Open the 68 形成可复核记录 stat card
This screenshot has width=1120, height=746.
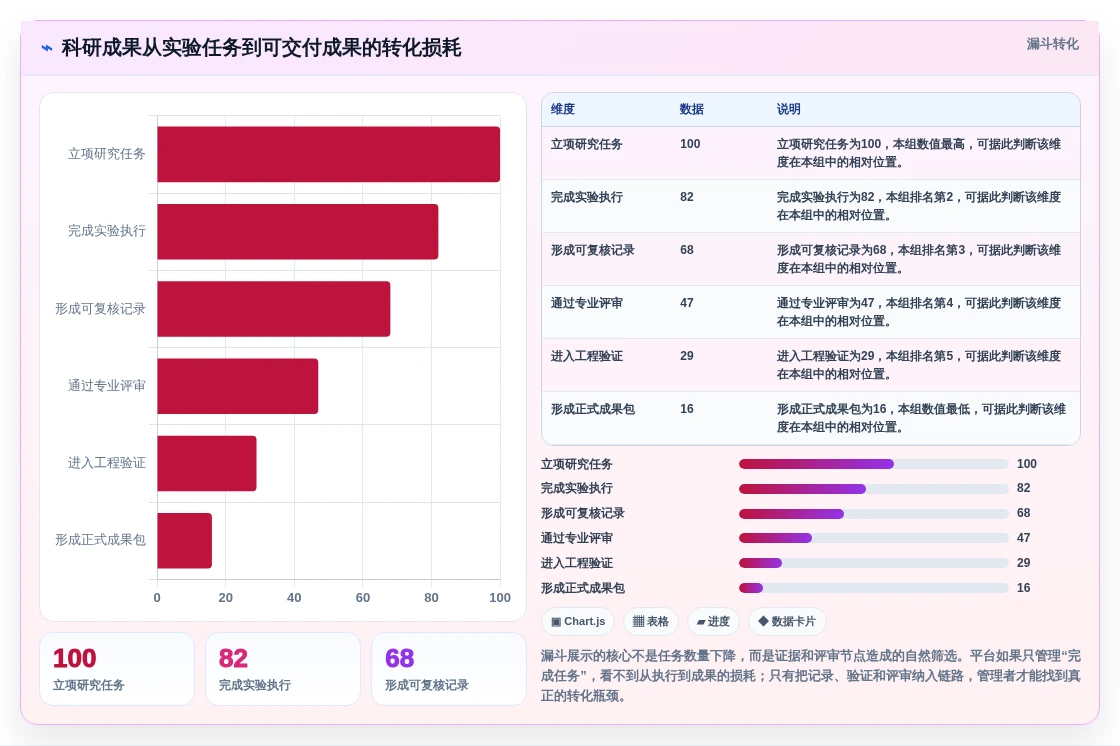449,669
